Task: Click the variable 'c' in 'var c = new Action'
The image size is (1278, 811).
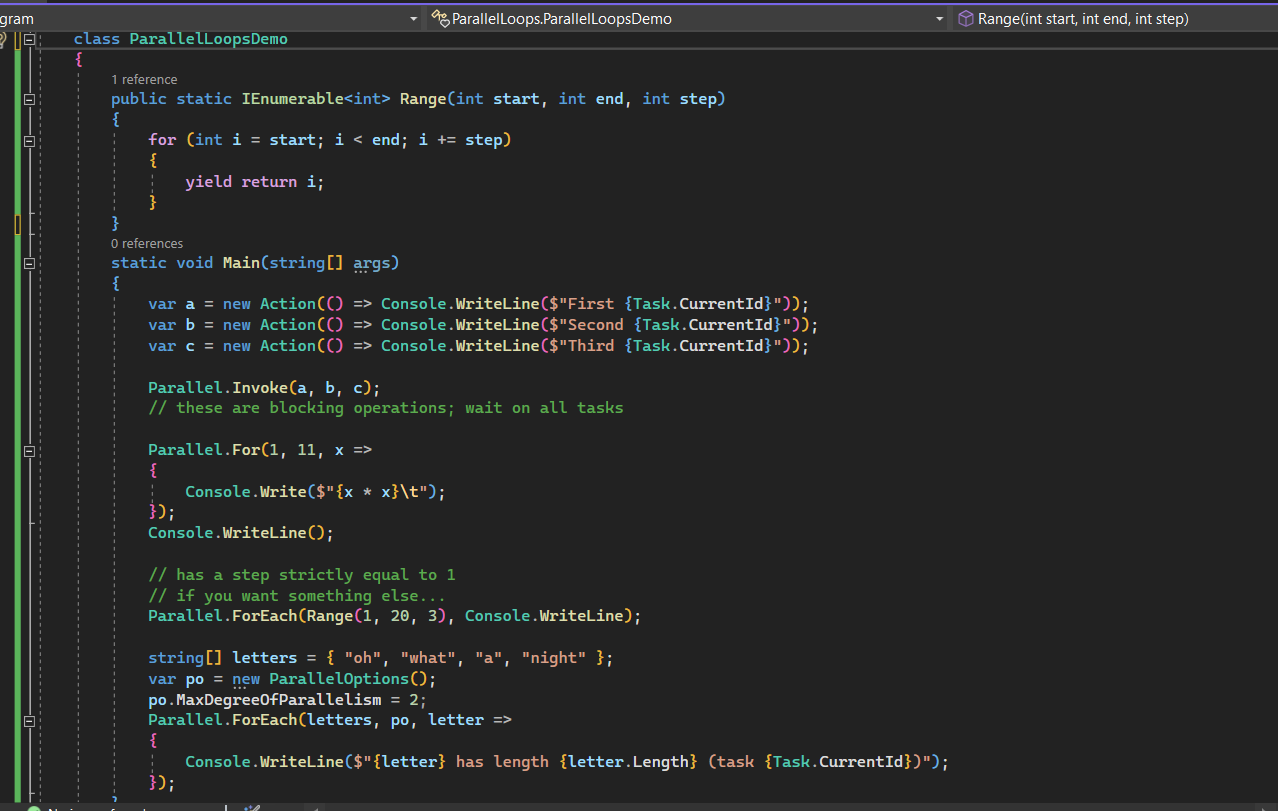Action: pos(190,345)
